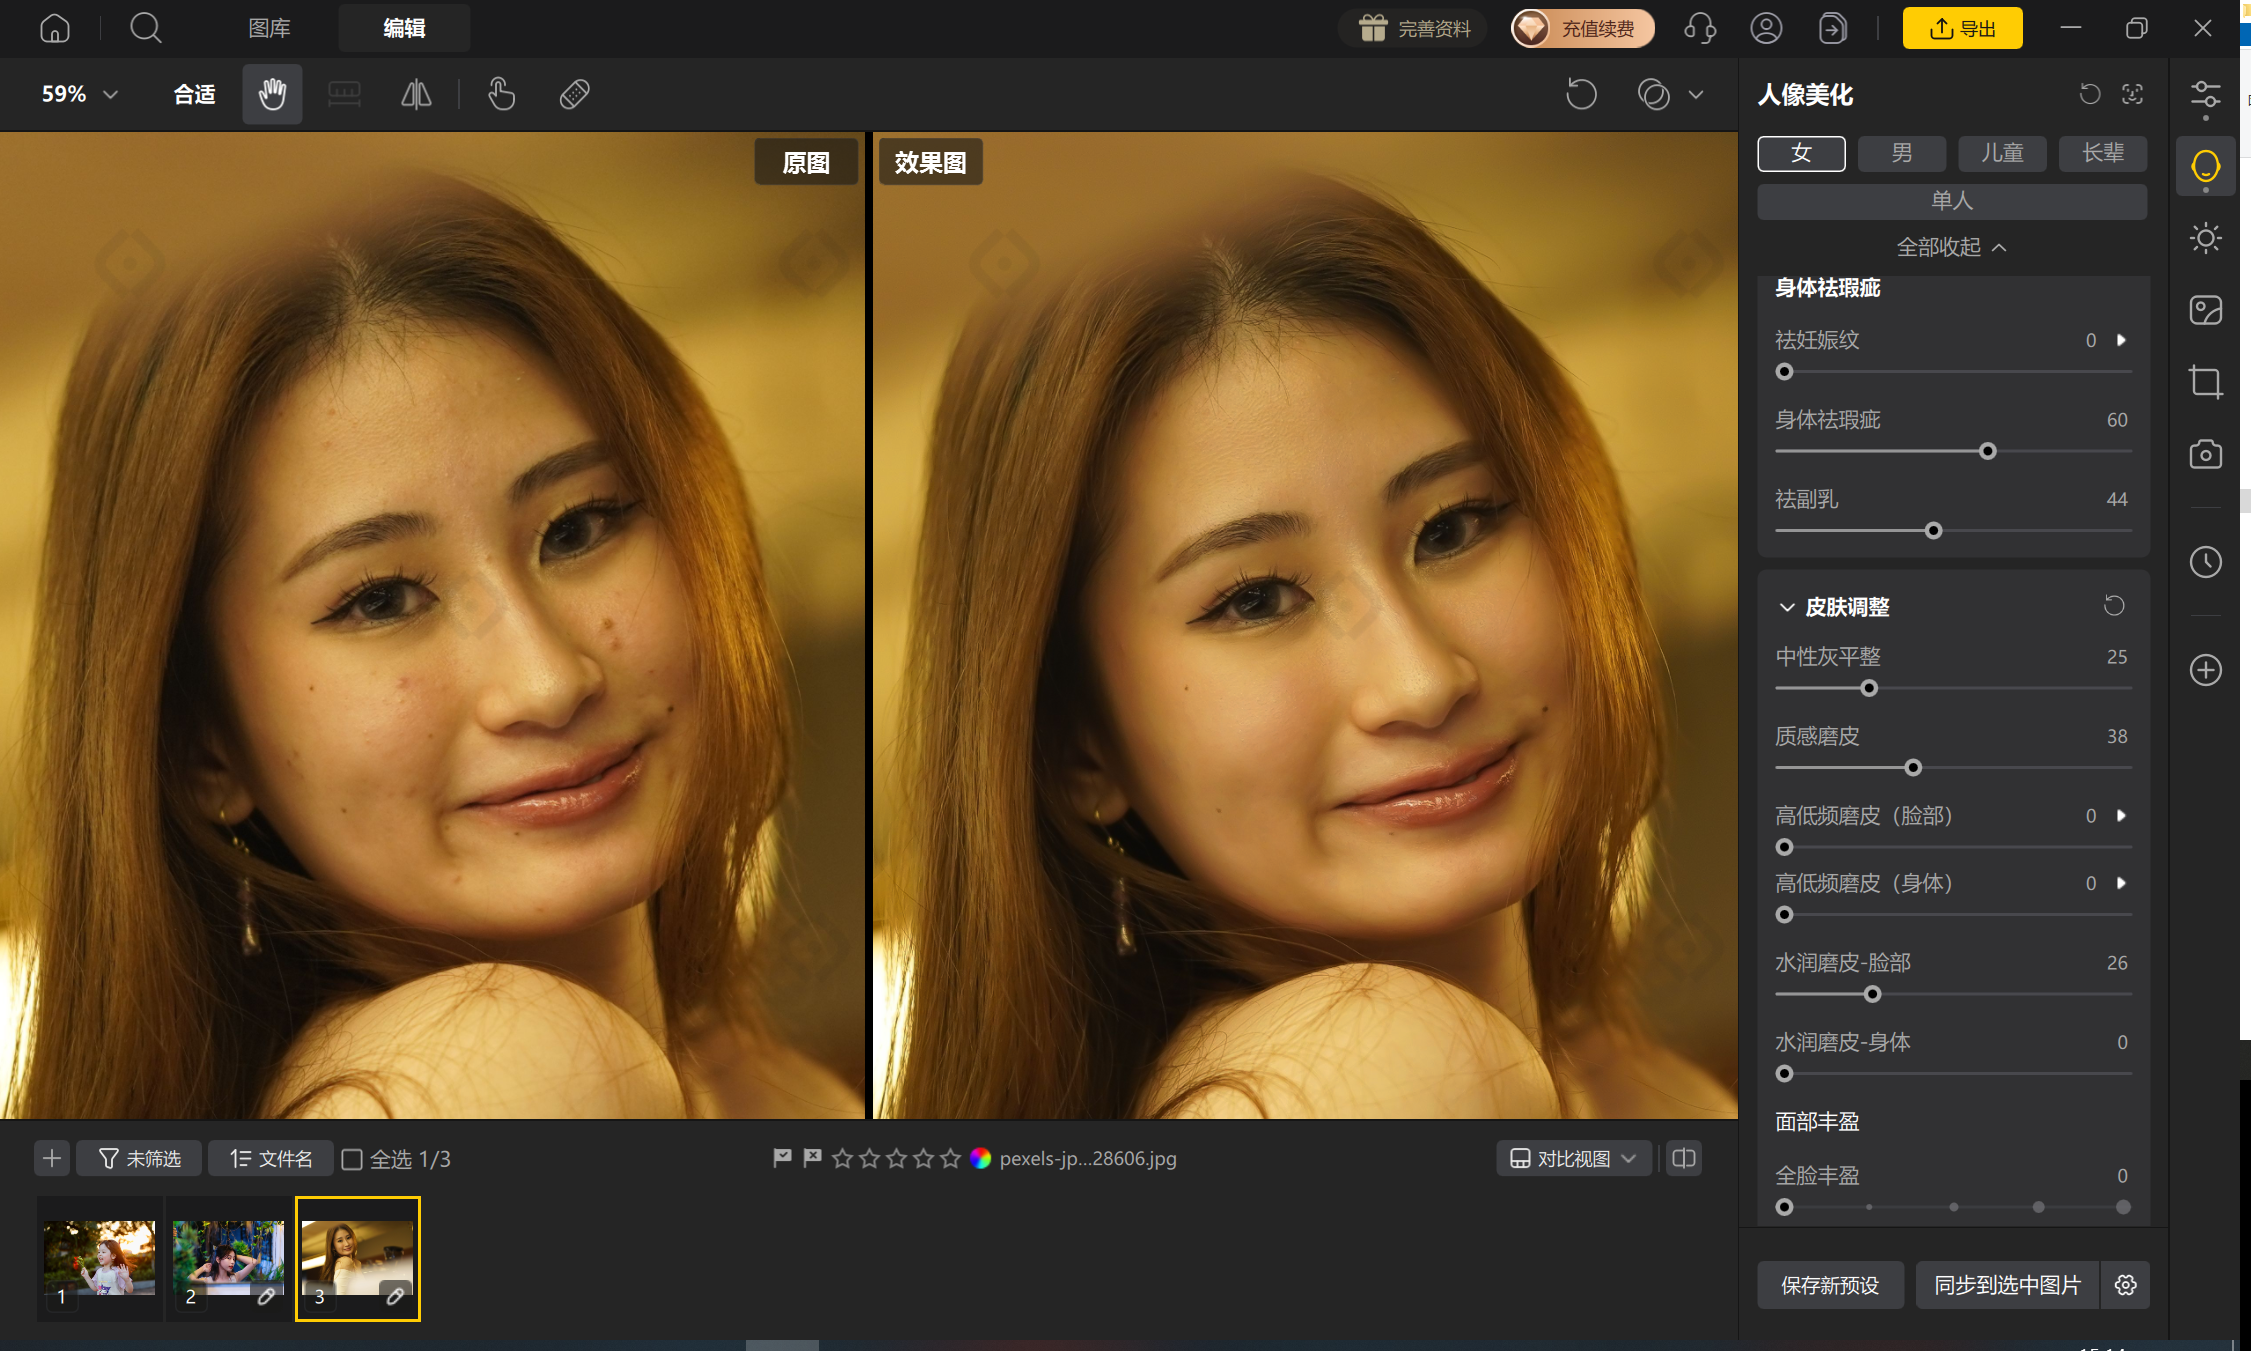Screen dimensions: 2251x1351
Task: Adjust the 身体祛瑕疵 slider handle
Action: coord(1988,451)
